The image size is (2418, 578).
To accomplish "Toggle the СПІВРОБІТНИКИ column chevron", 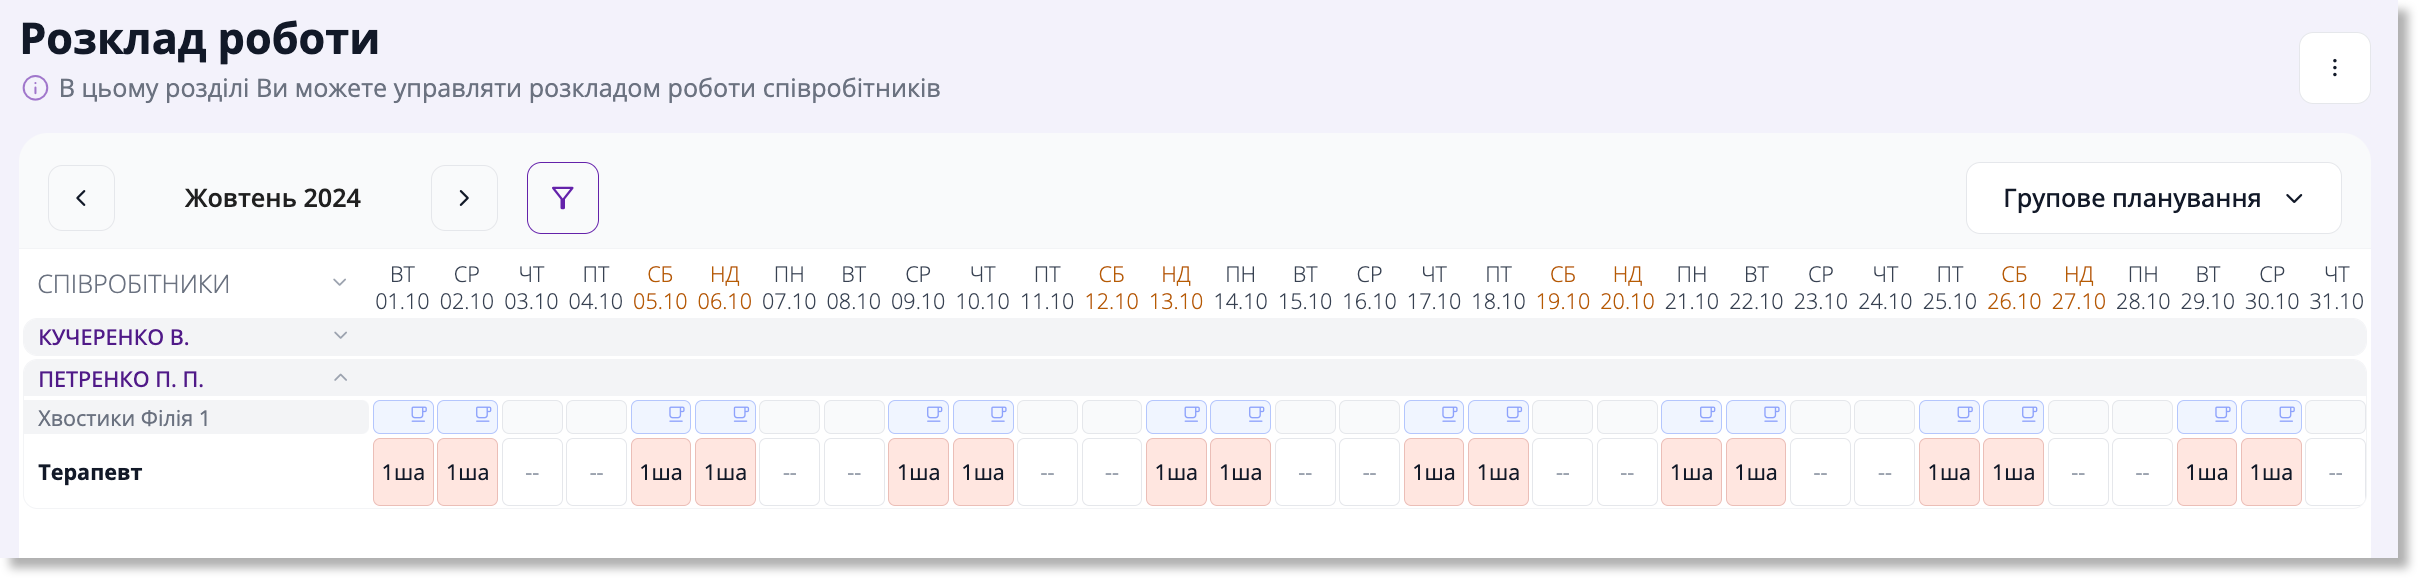I will click(340, 283).
